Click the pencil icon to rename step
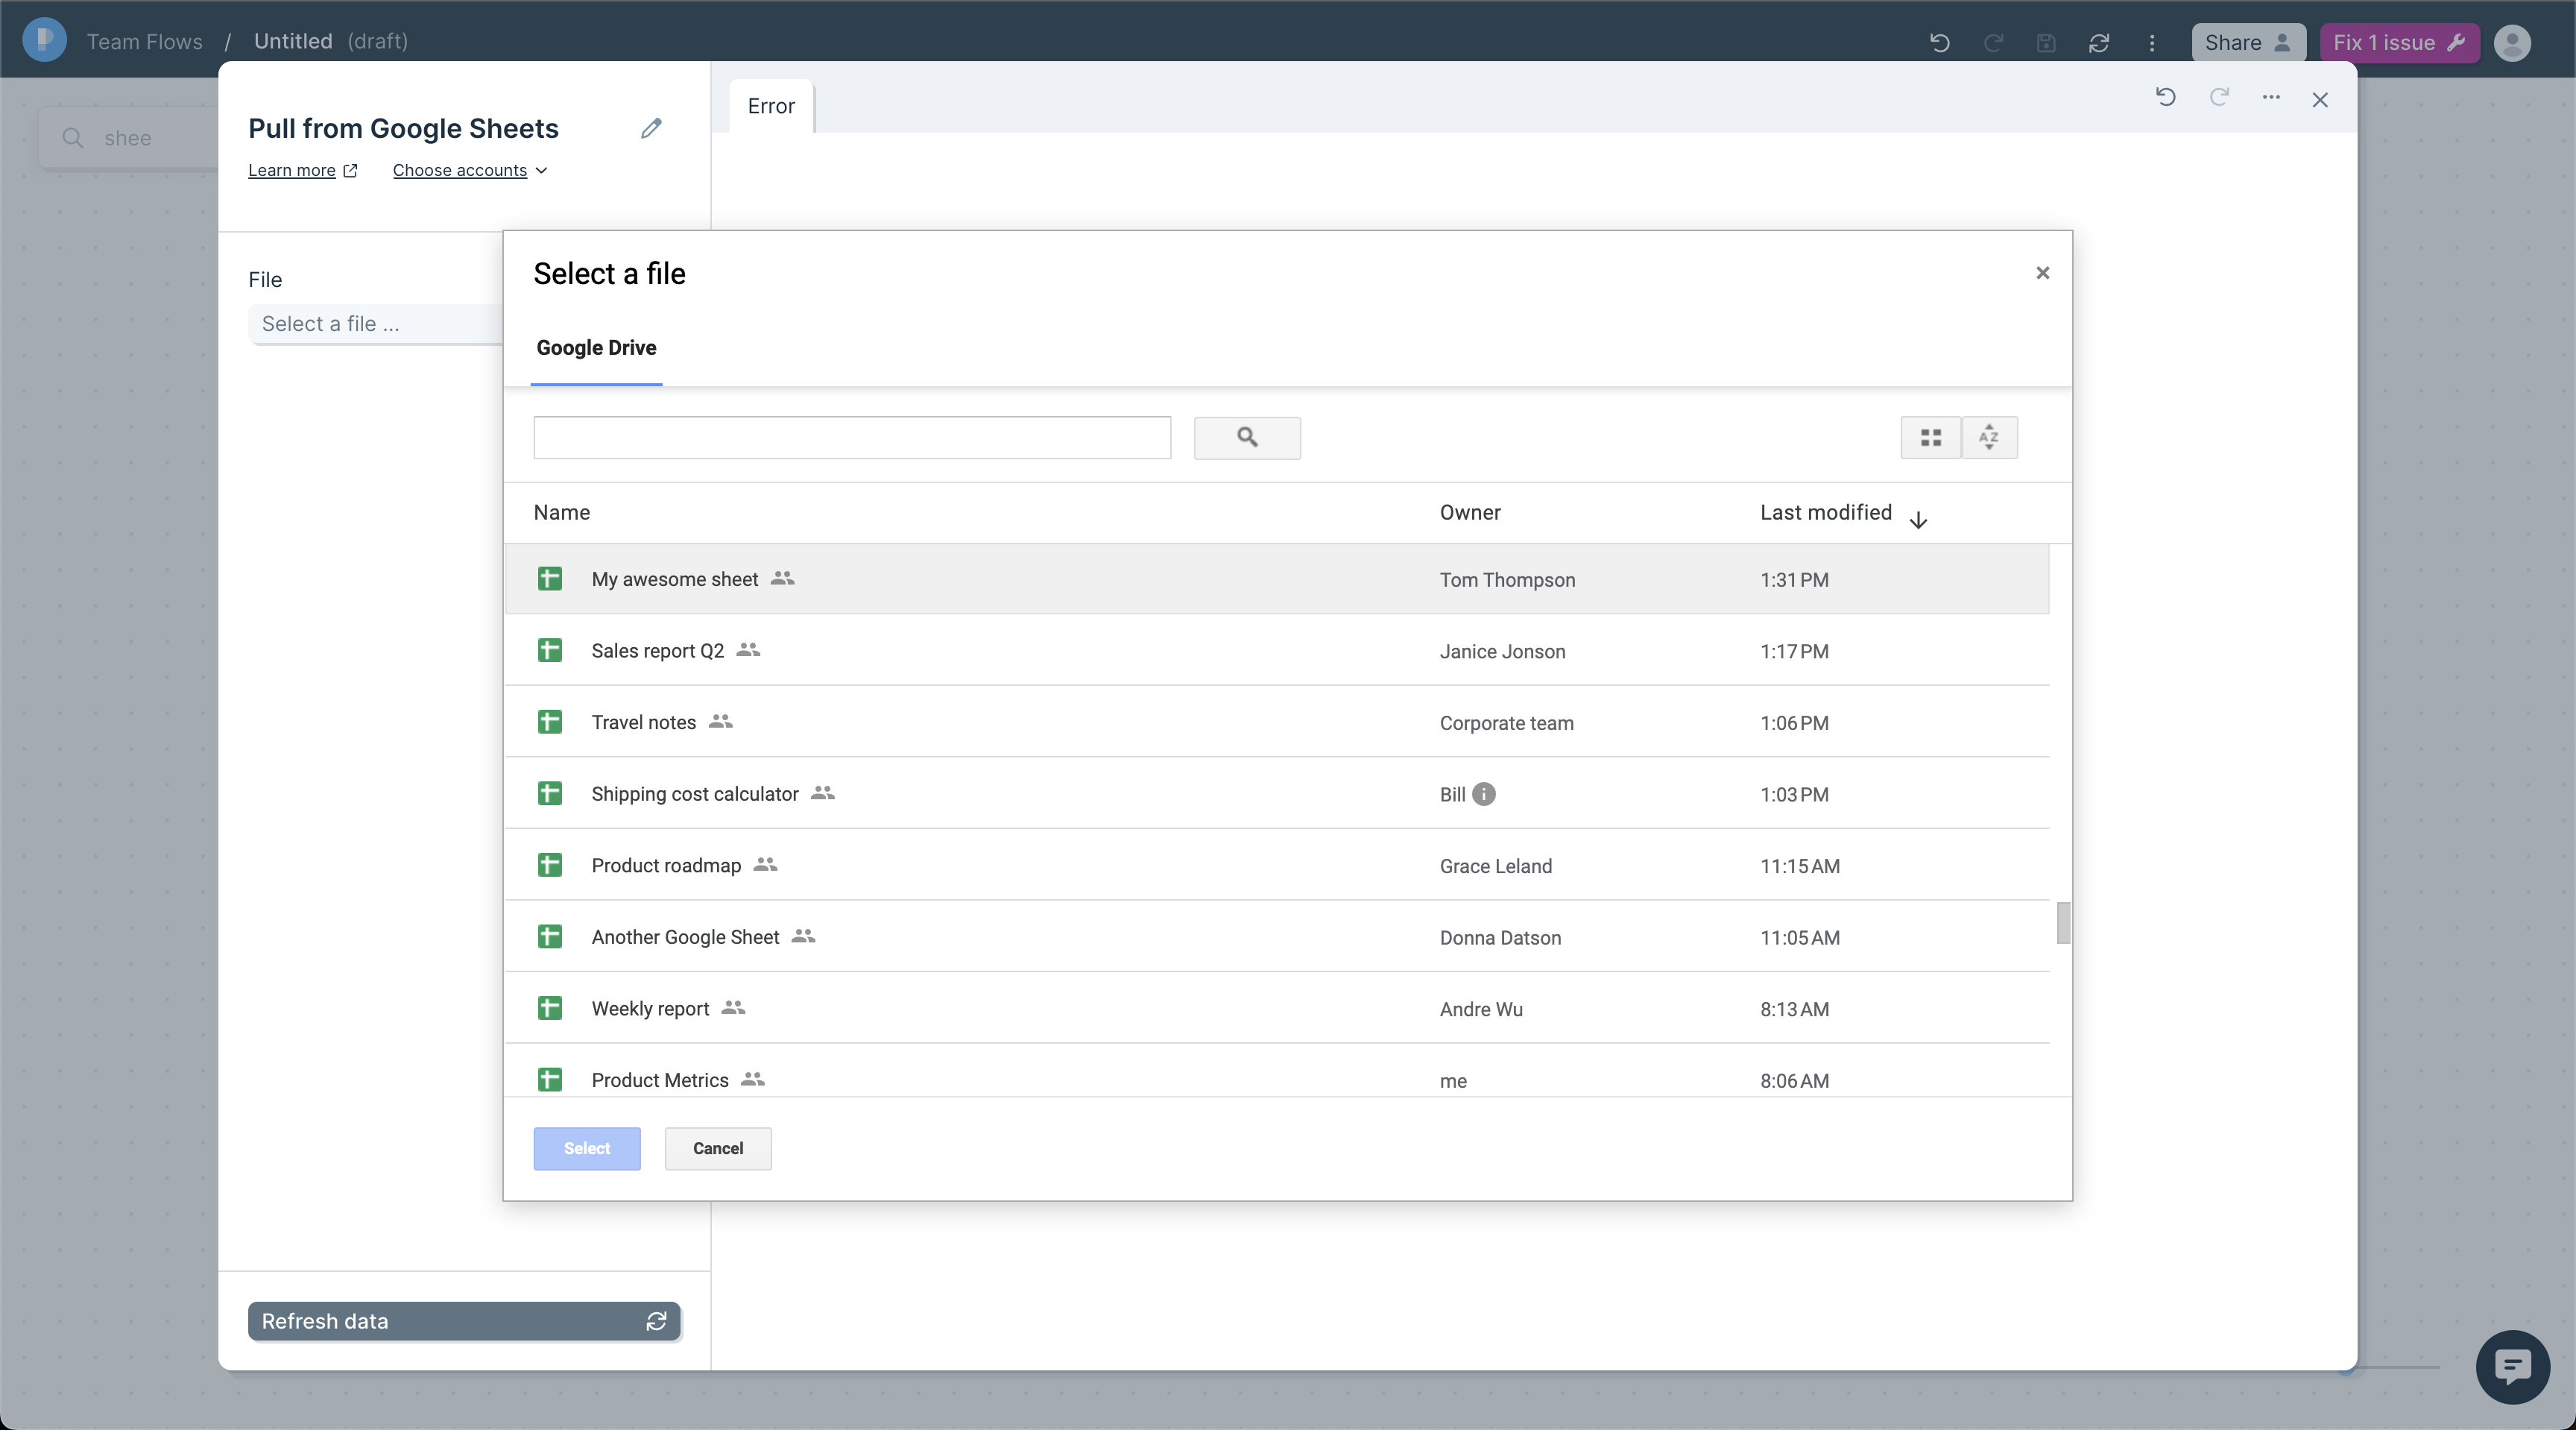 pos(651,128)
